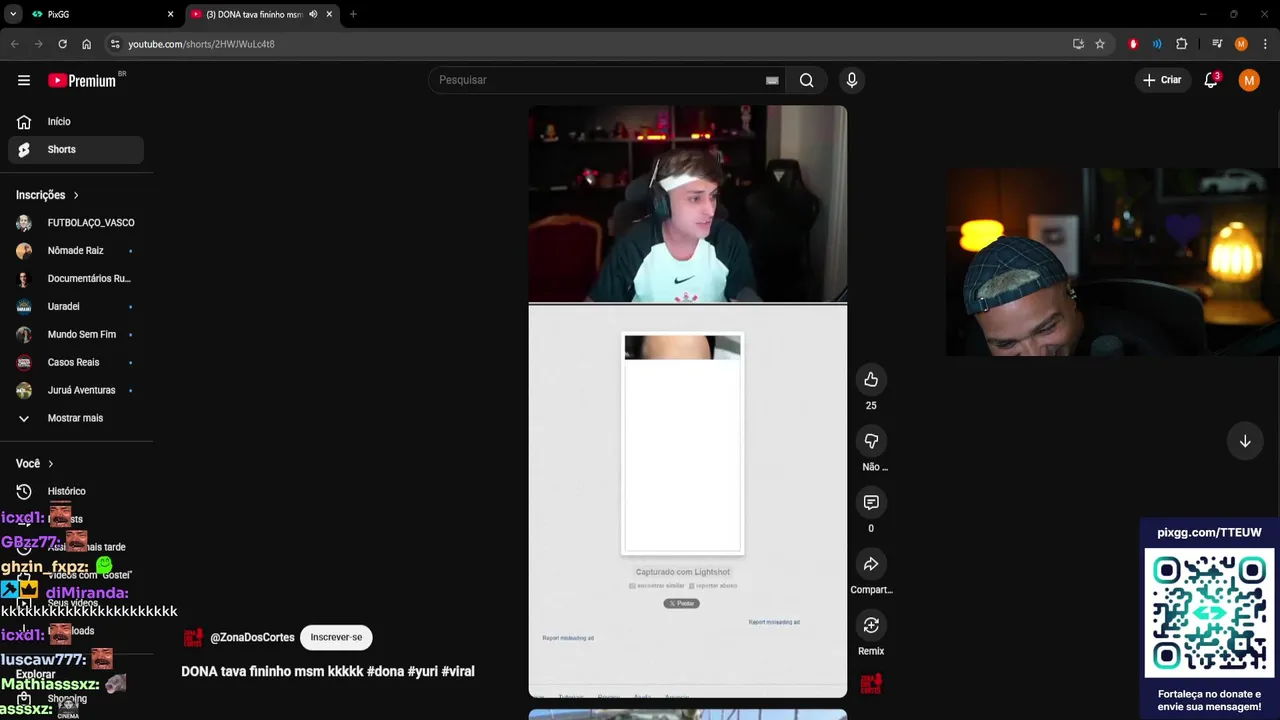Bookmark this page with the star
The image size is (1280, 720).
[x=1100, y=44]
